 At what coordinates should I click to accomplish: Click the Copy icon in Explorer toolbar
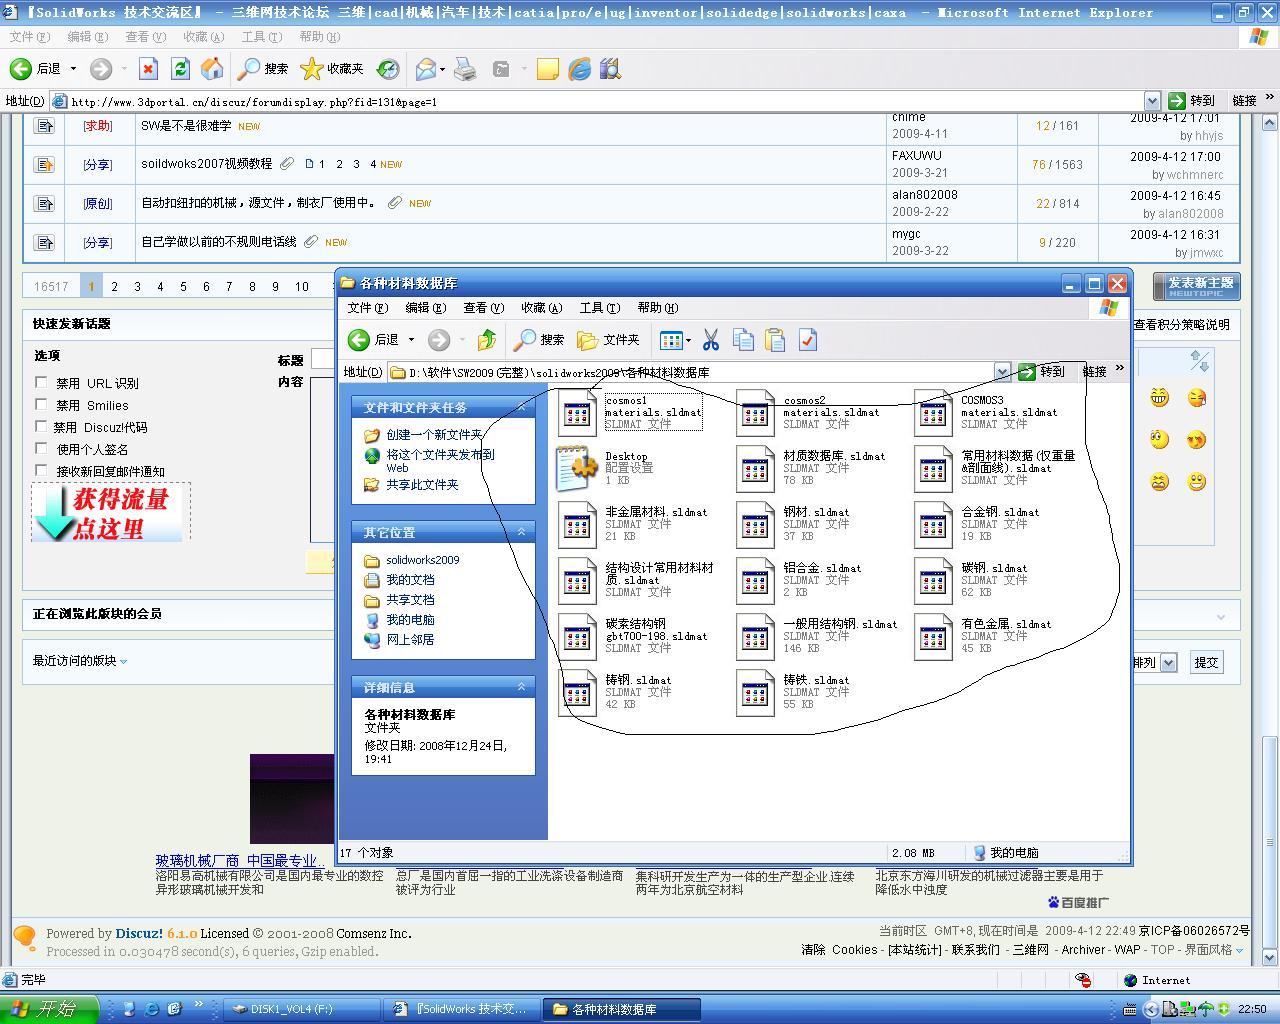coord(743,340)
